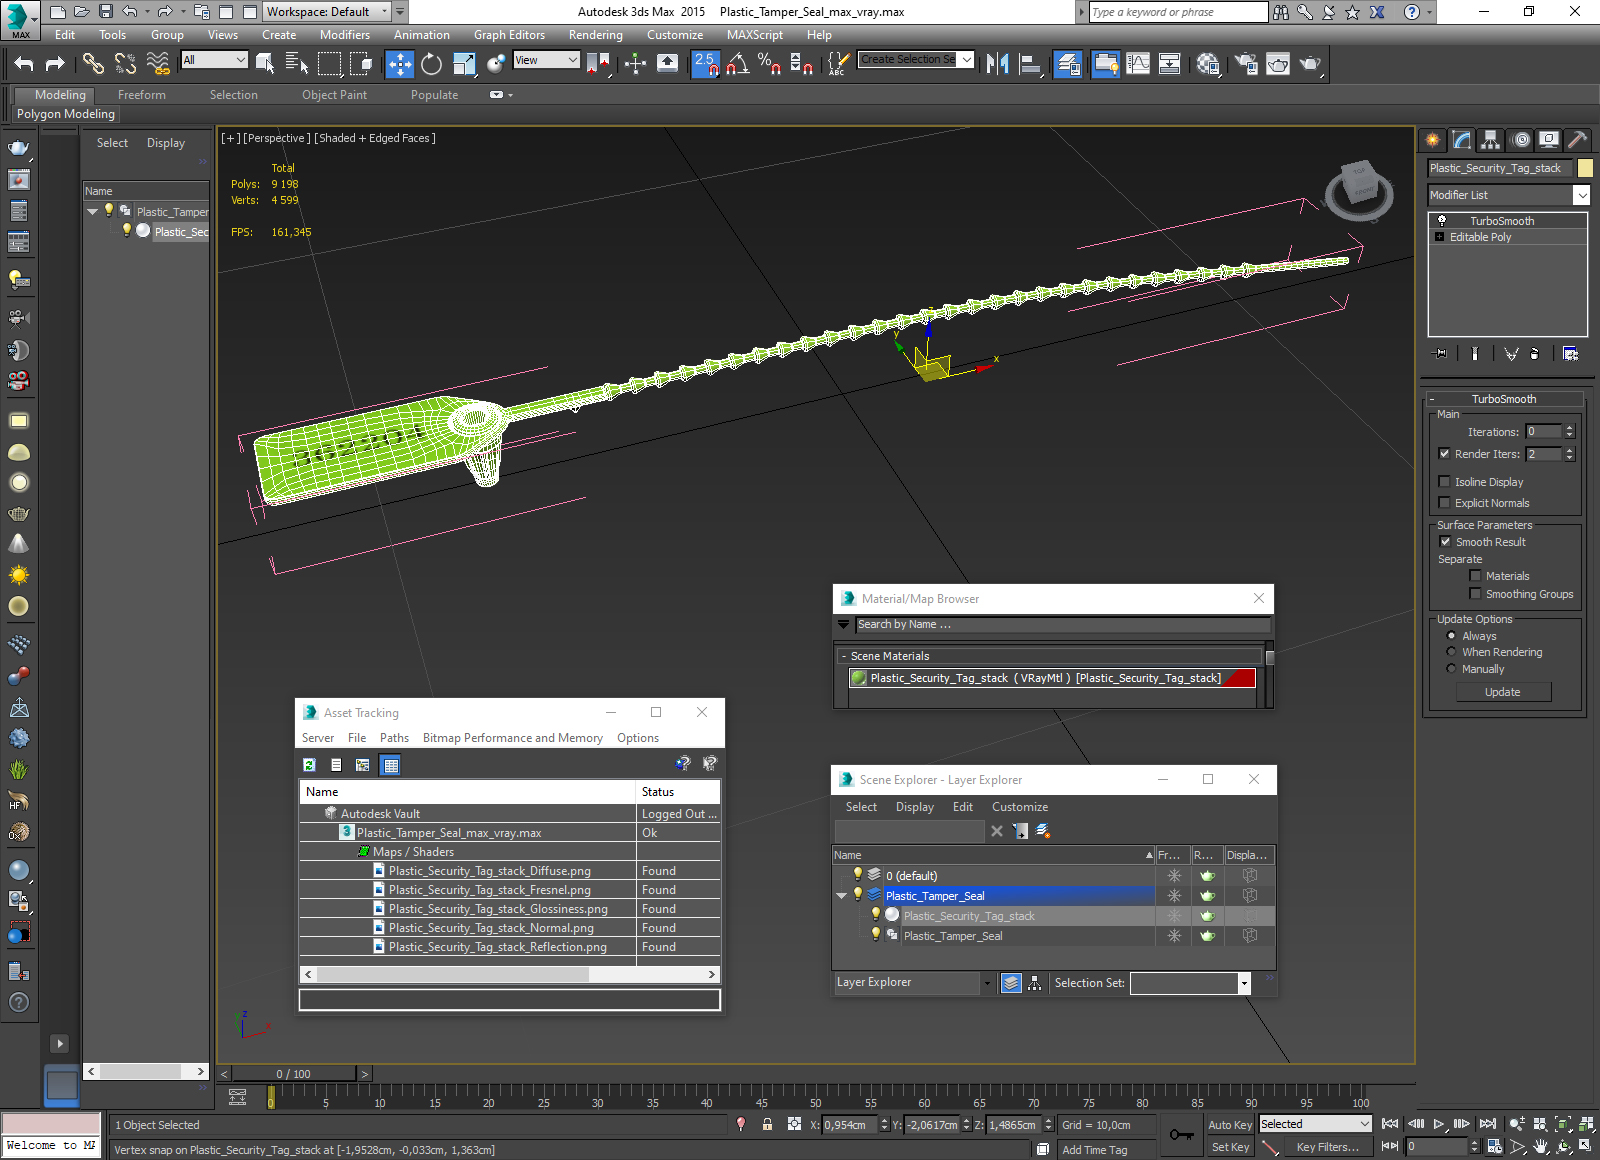This screenshot has width=1600, height=1160.
Task: Open the Render Setup teapot icon
Action: click(x=1246, y=64)
